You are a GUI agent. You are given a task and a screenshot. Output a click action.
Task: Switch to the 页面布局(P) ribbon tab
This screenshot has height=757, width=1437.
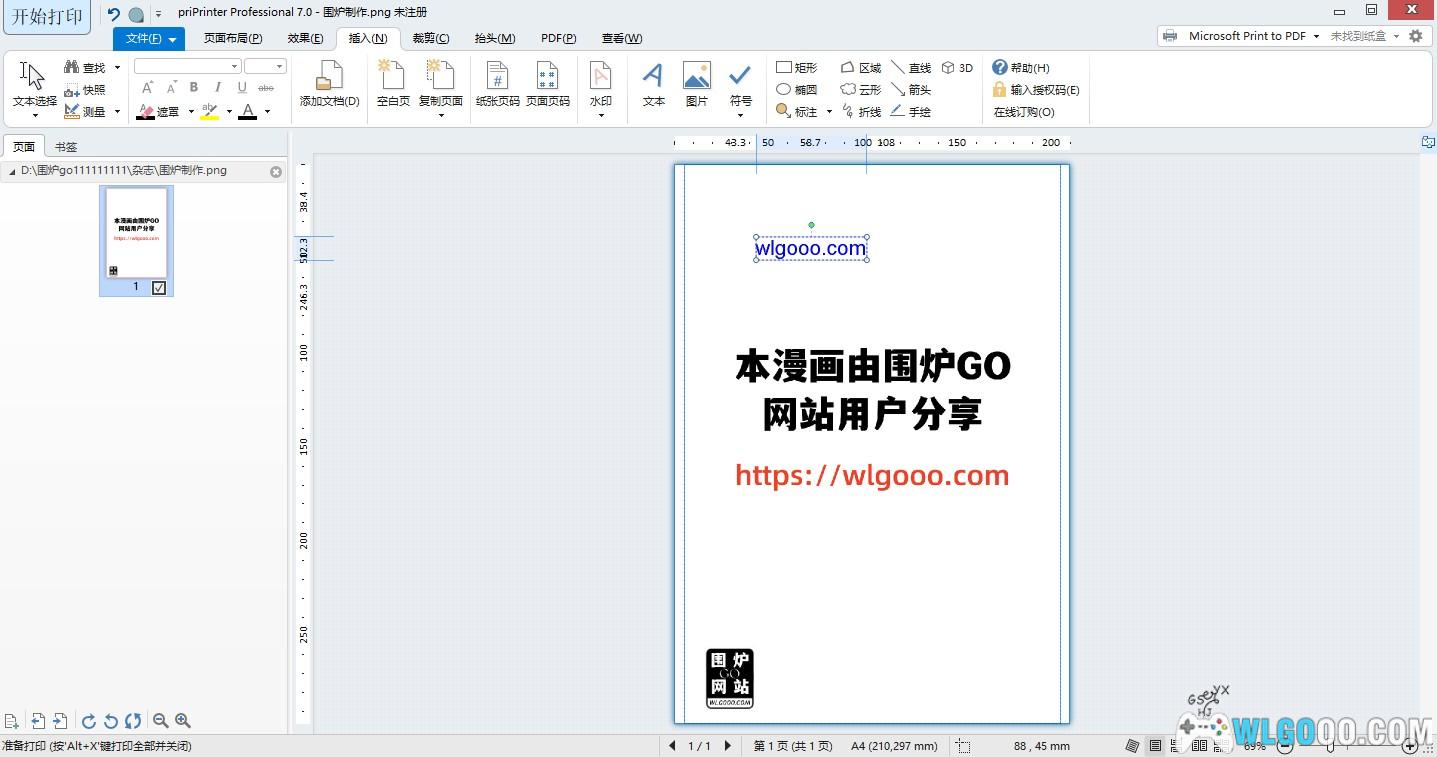click(x=232, y=38)
